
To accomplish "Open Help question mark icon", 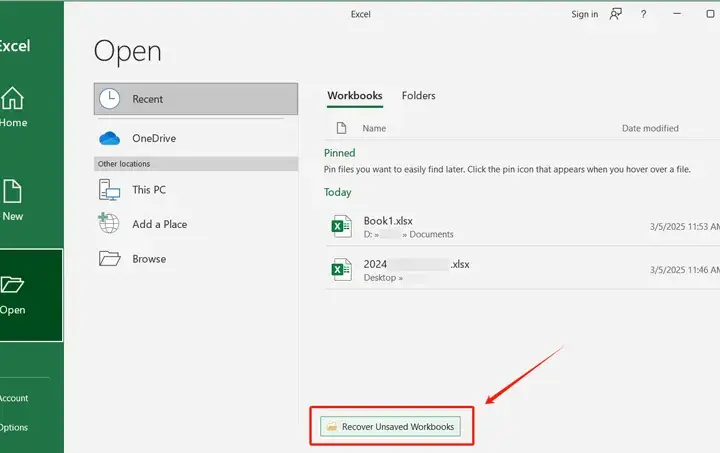I will tap(643, 14).
